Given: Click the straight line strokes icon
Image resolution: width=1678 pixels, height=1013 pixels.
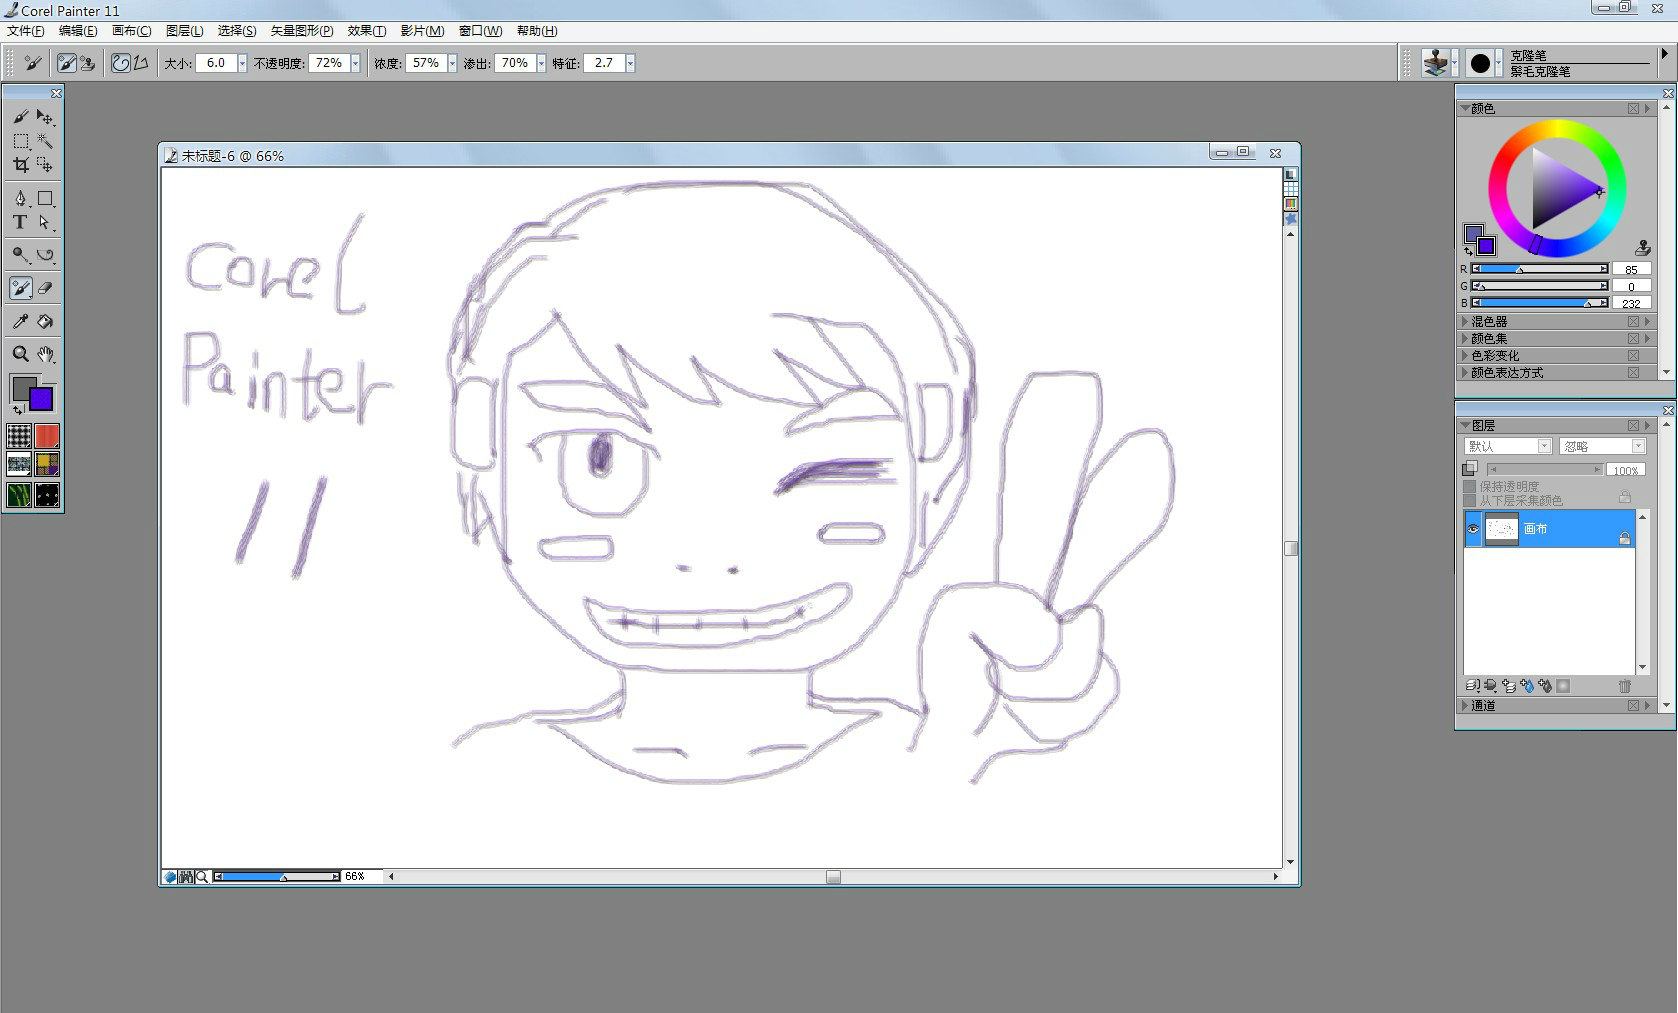Looking at the screenshot, I should [141, 63].
